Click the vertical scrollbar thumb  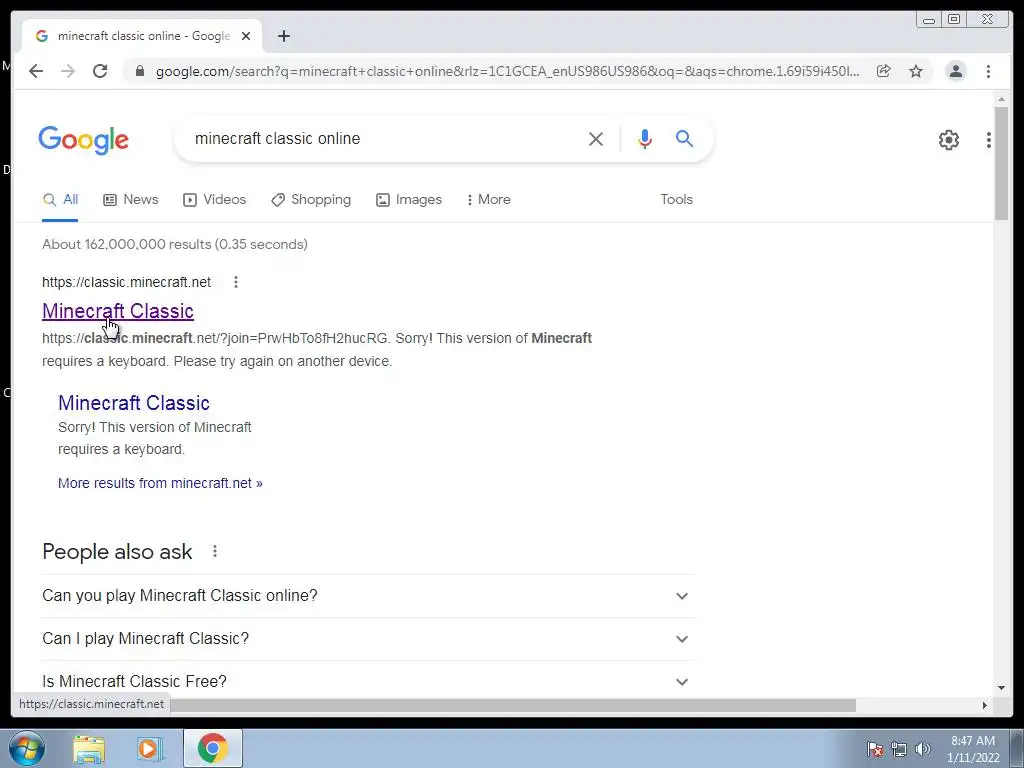click(1001, 163)
